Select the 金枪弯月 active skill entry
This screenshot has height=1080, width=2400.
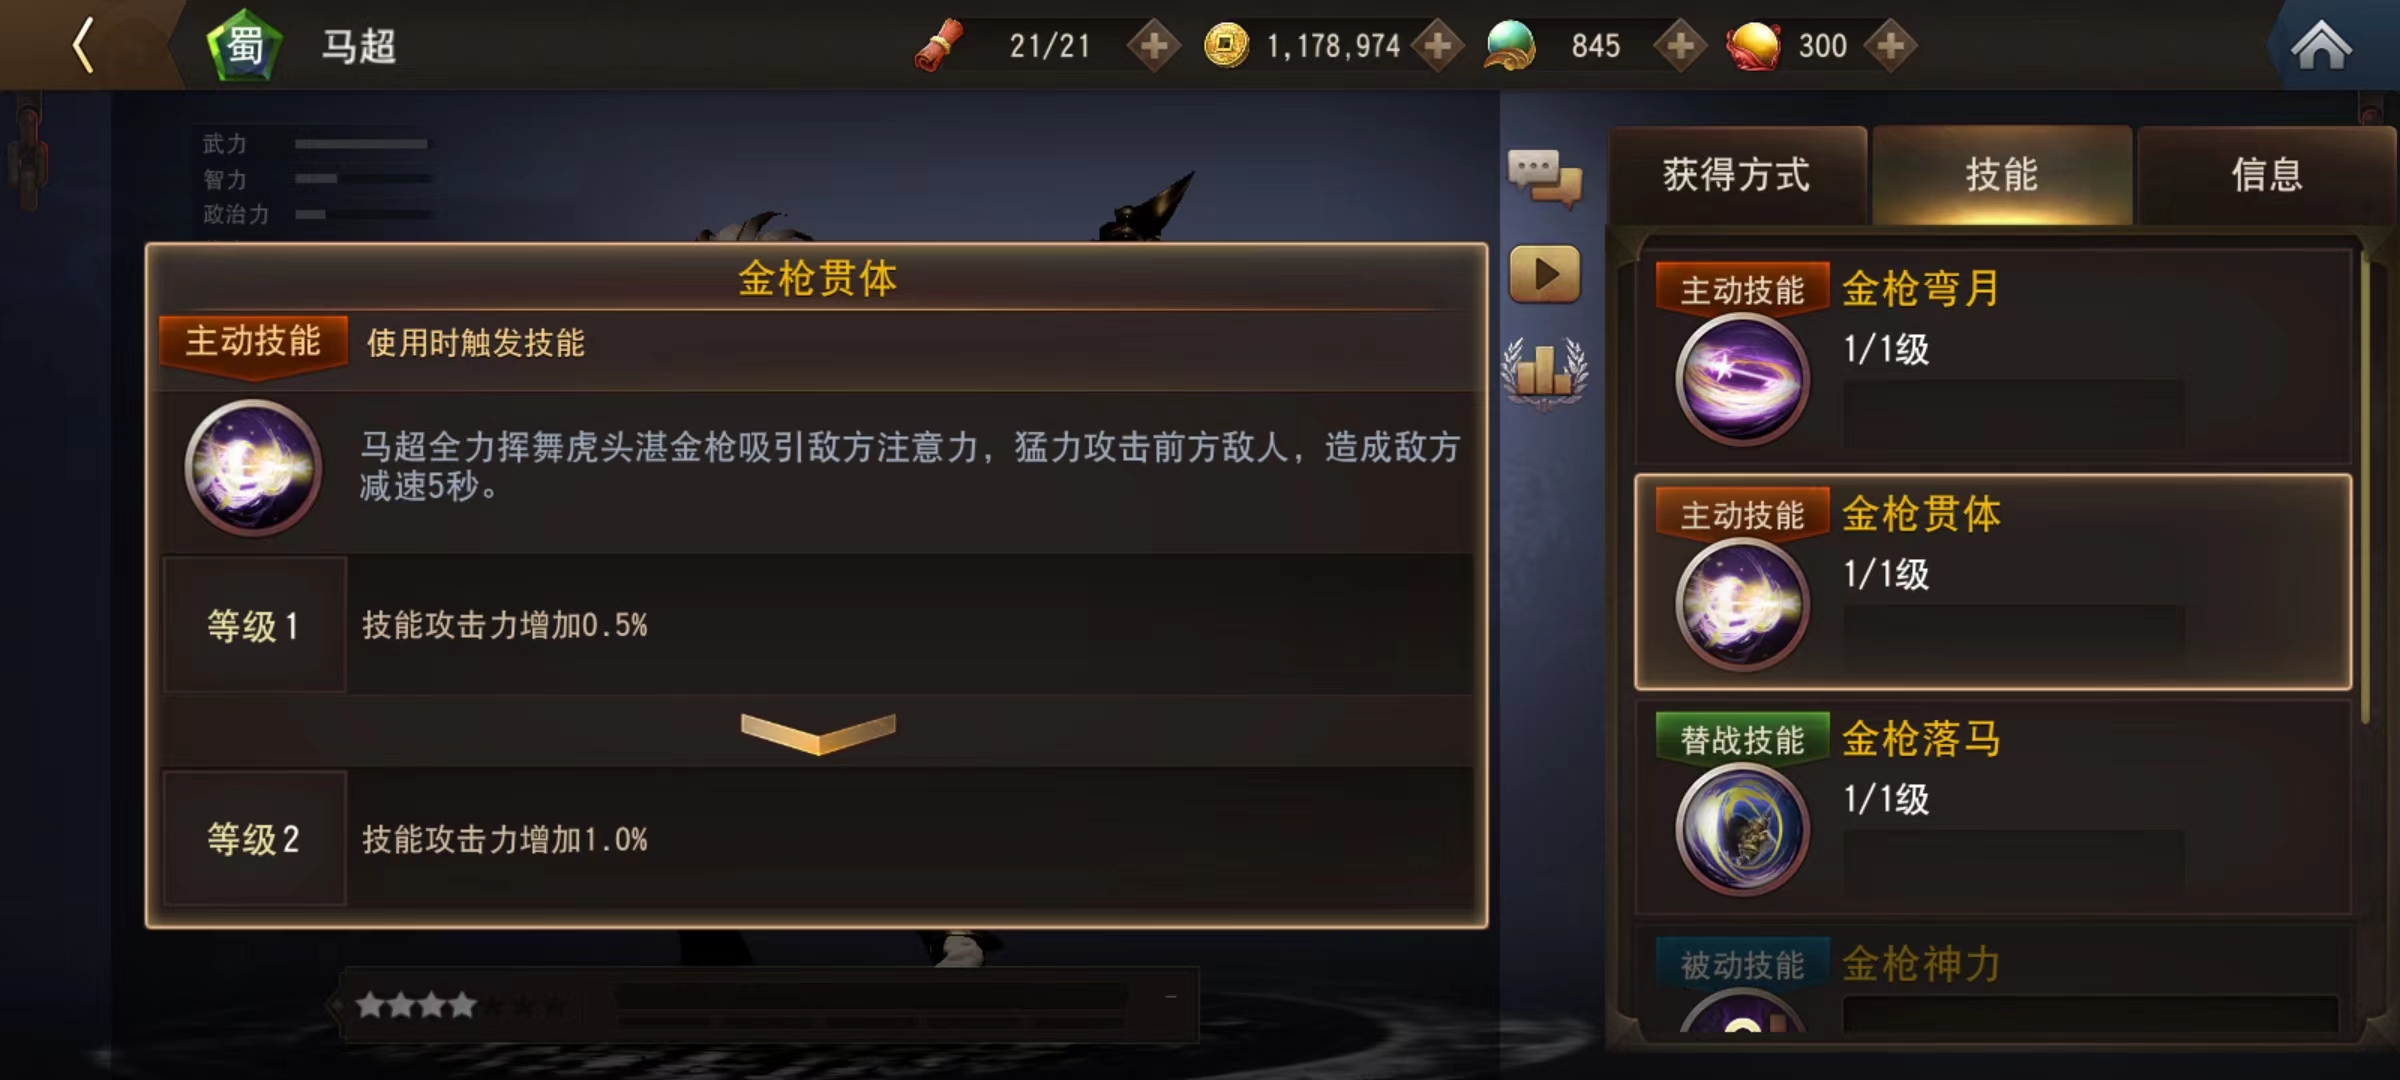(1992, 356)
